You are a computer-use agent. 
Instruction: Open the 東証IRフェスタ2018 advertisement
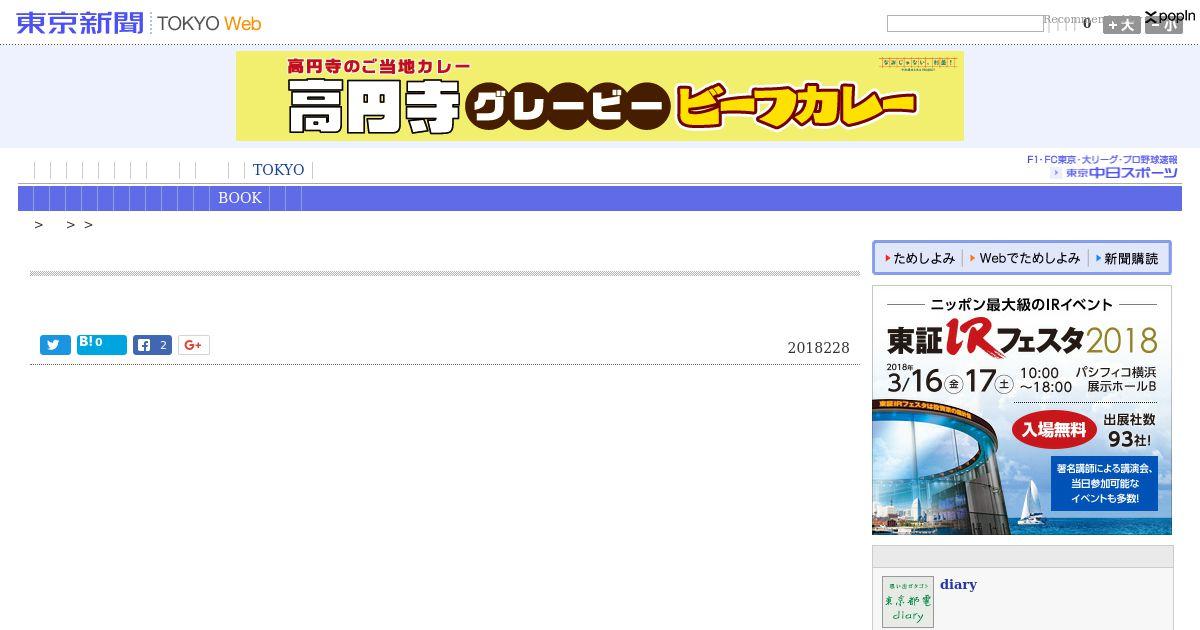(x=1022, y=410)
